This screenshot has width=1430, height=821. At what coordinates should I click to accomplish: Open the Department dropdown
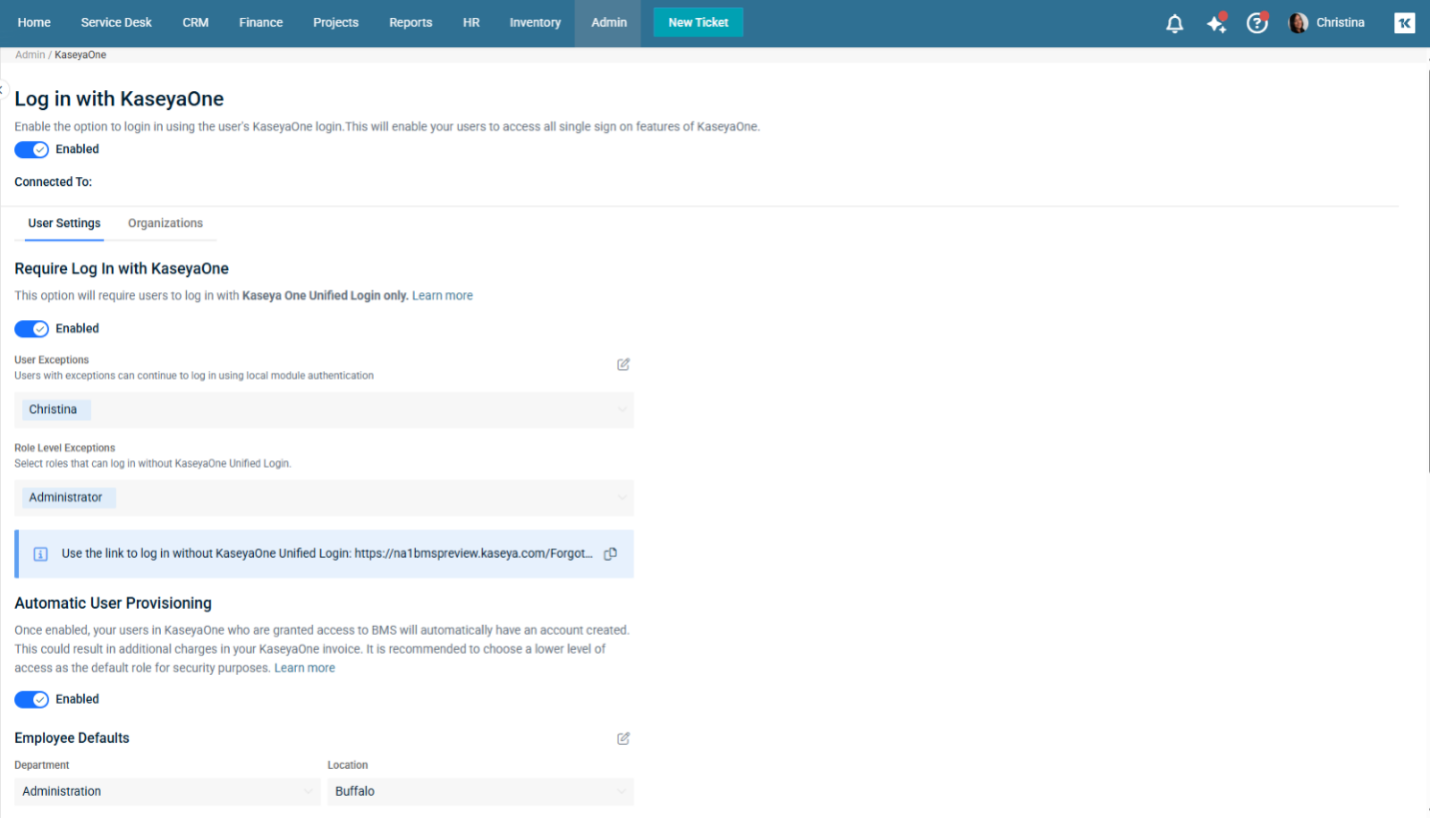(168, 792)
